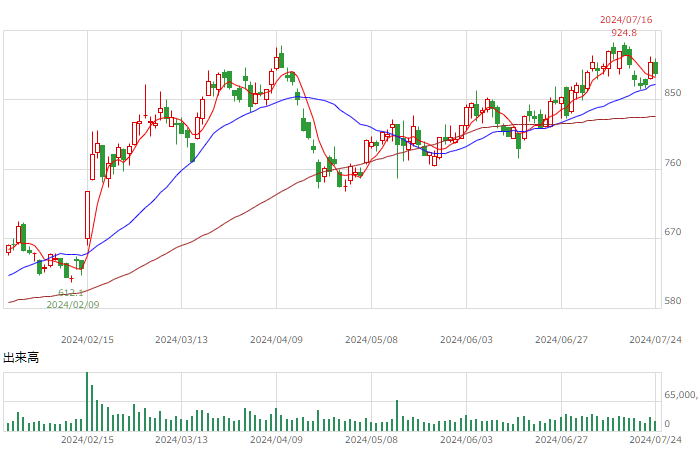Click the 760 price axis label

coord(673,162)
